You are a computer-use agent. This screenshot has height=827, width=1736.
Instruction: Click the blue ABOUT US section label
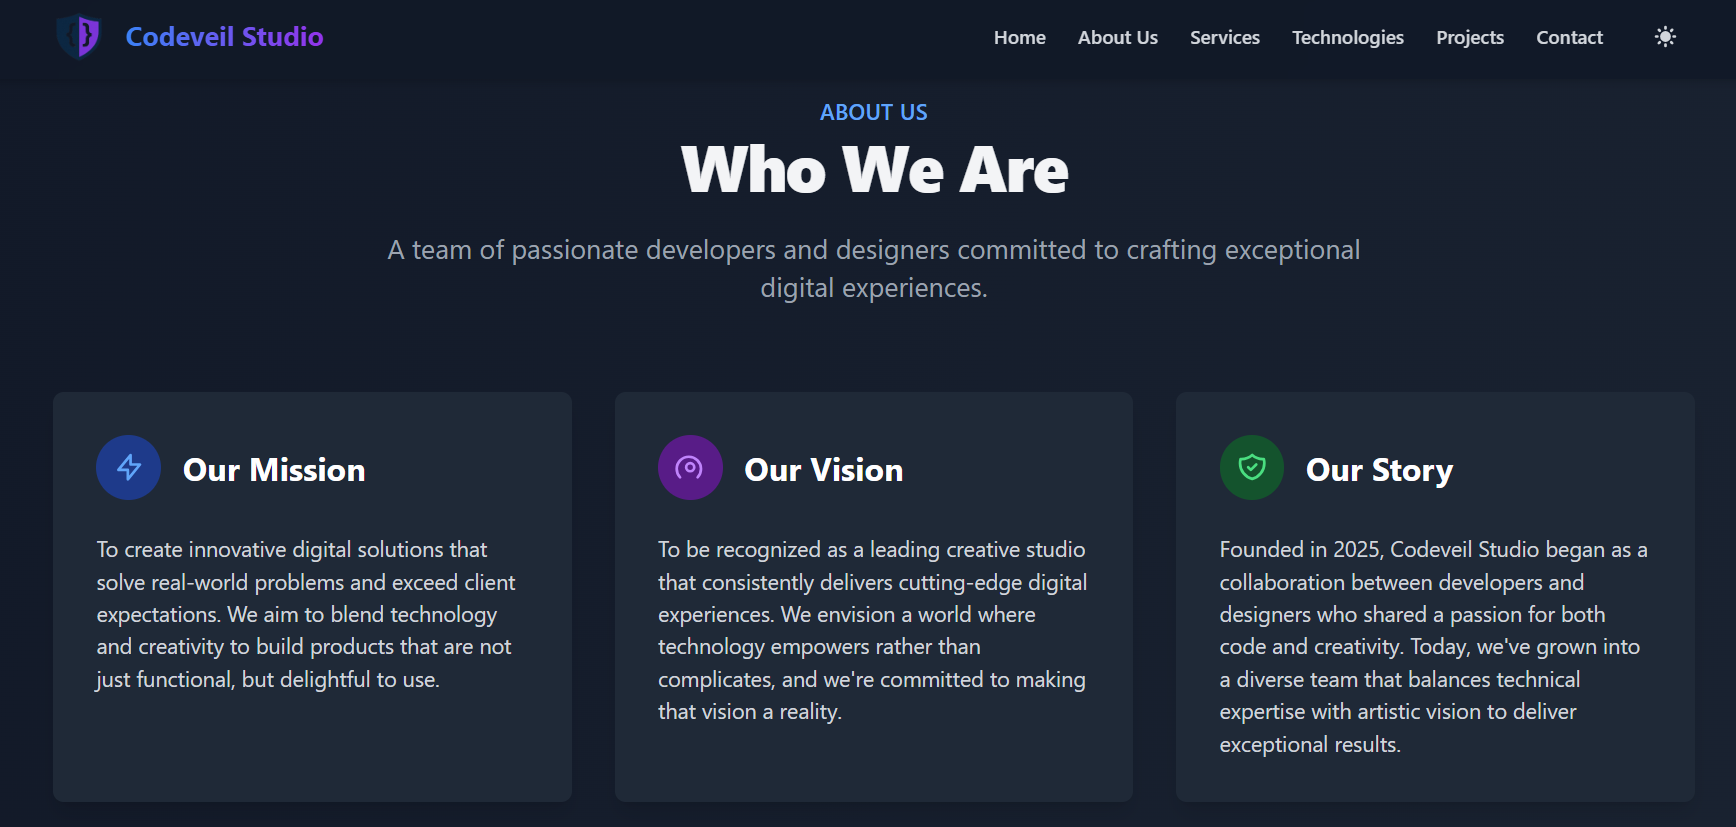(x=873, y=112)
